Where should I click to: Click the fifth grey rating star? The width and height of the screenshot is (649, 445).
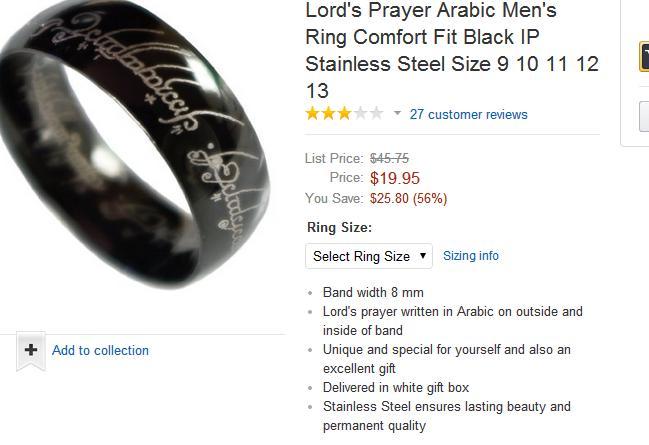(376, 113)
